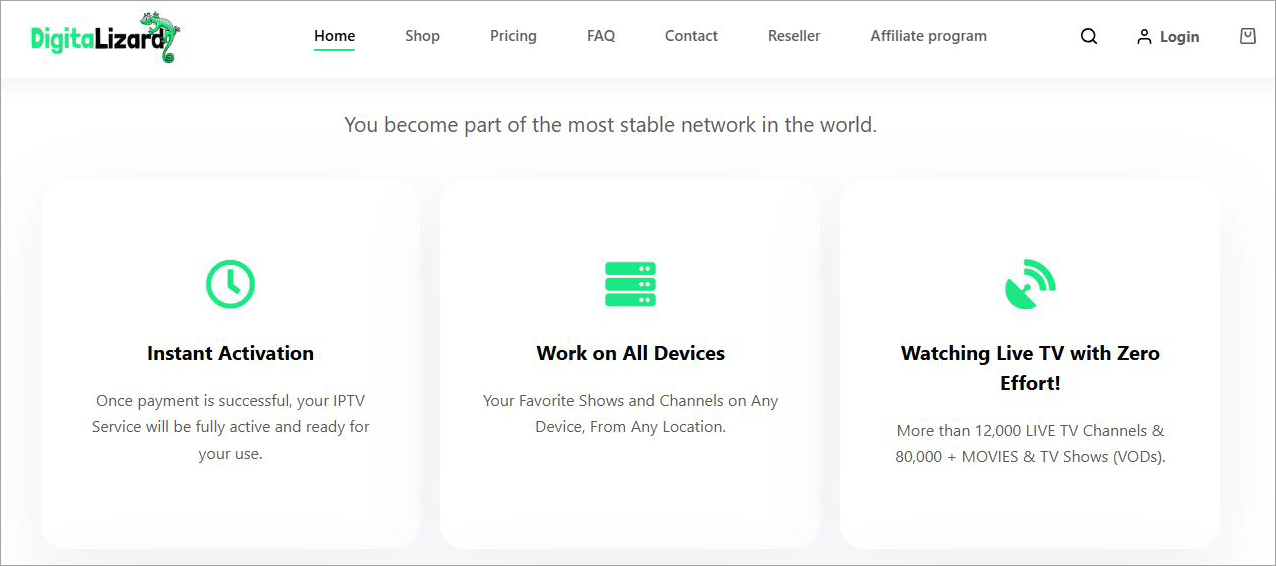Go to the Pricing page
Viewport: 1276px width, 566px height.
pos(513,36)
